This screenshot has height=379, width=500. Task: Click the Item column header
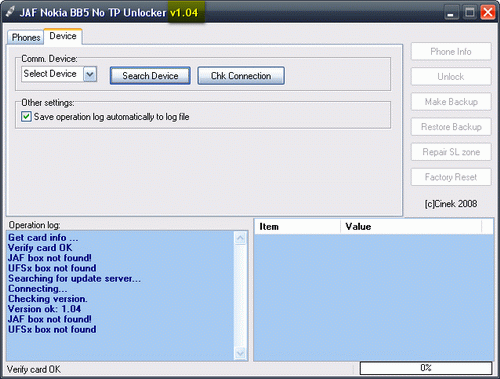(297, 227)
